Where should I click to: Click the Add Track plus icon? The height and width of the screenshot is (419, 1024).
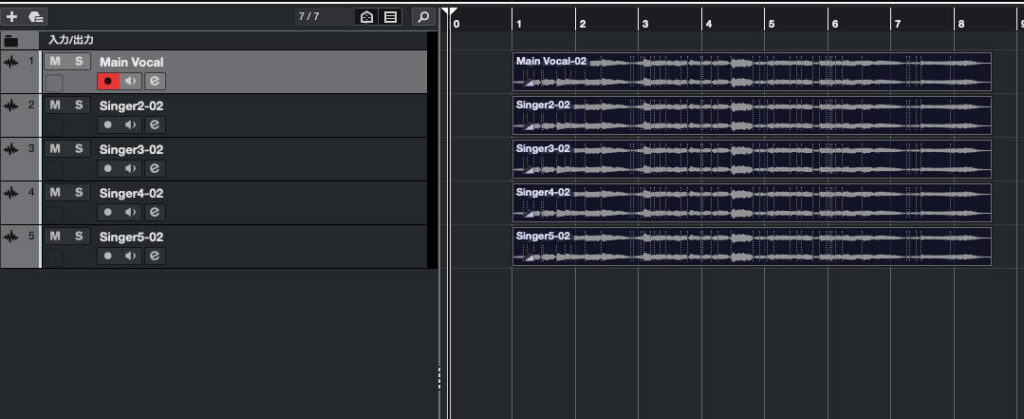pos(12,17)
